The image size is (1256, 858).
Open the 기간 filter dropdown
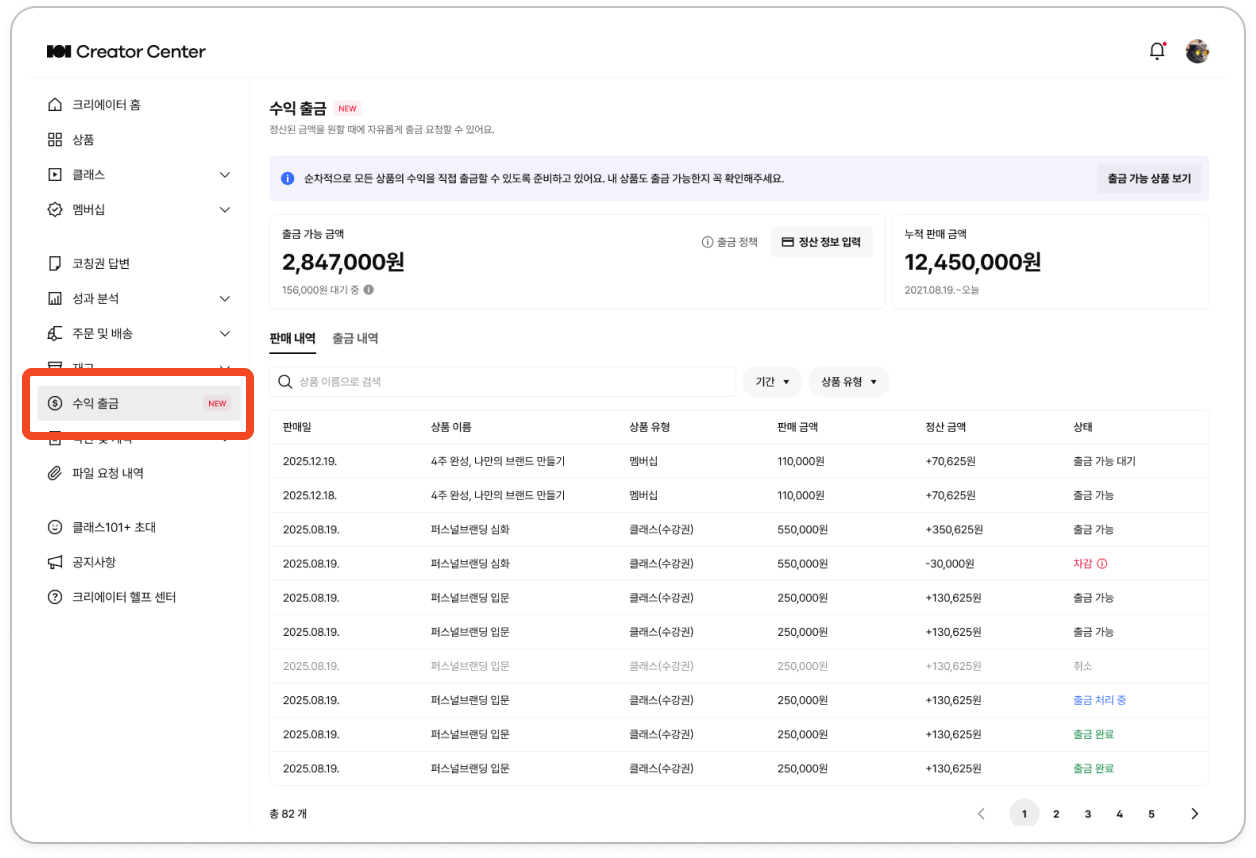(x=772, y=382)
